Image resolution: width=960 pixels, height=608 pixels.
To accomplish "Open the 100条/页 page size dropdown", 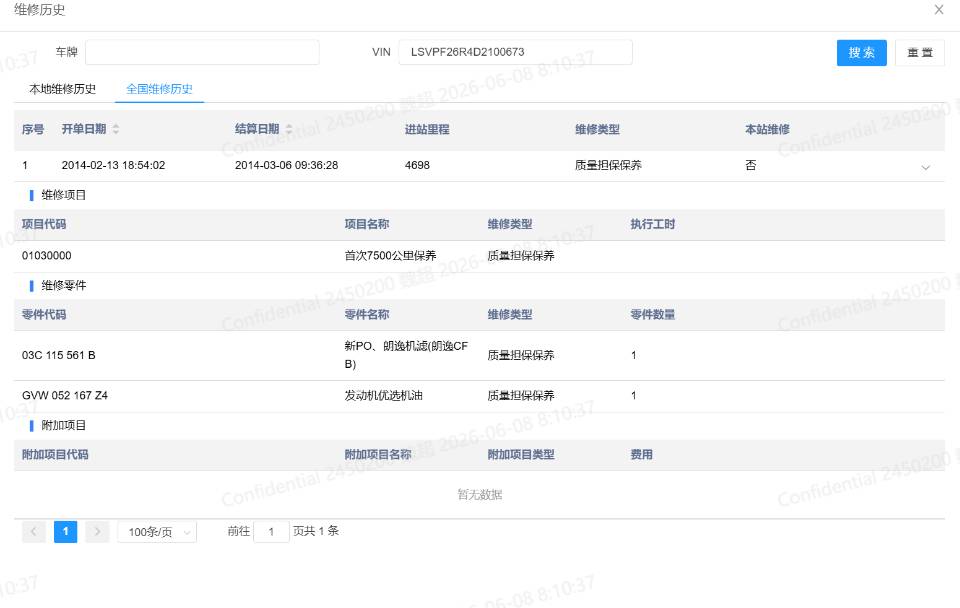I will [157, 532].
